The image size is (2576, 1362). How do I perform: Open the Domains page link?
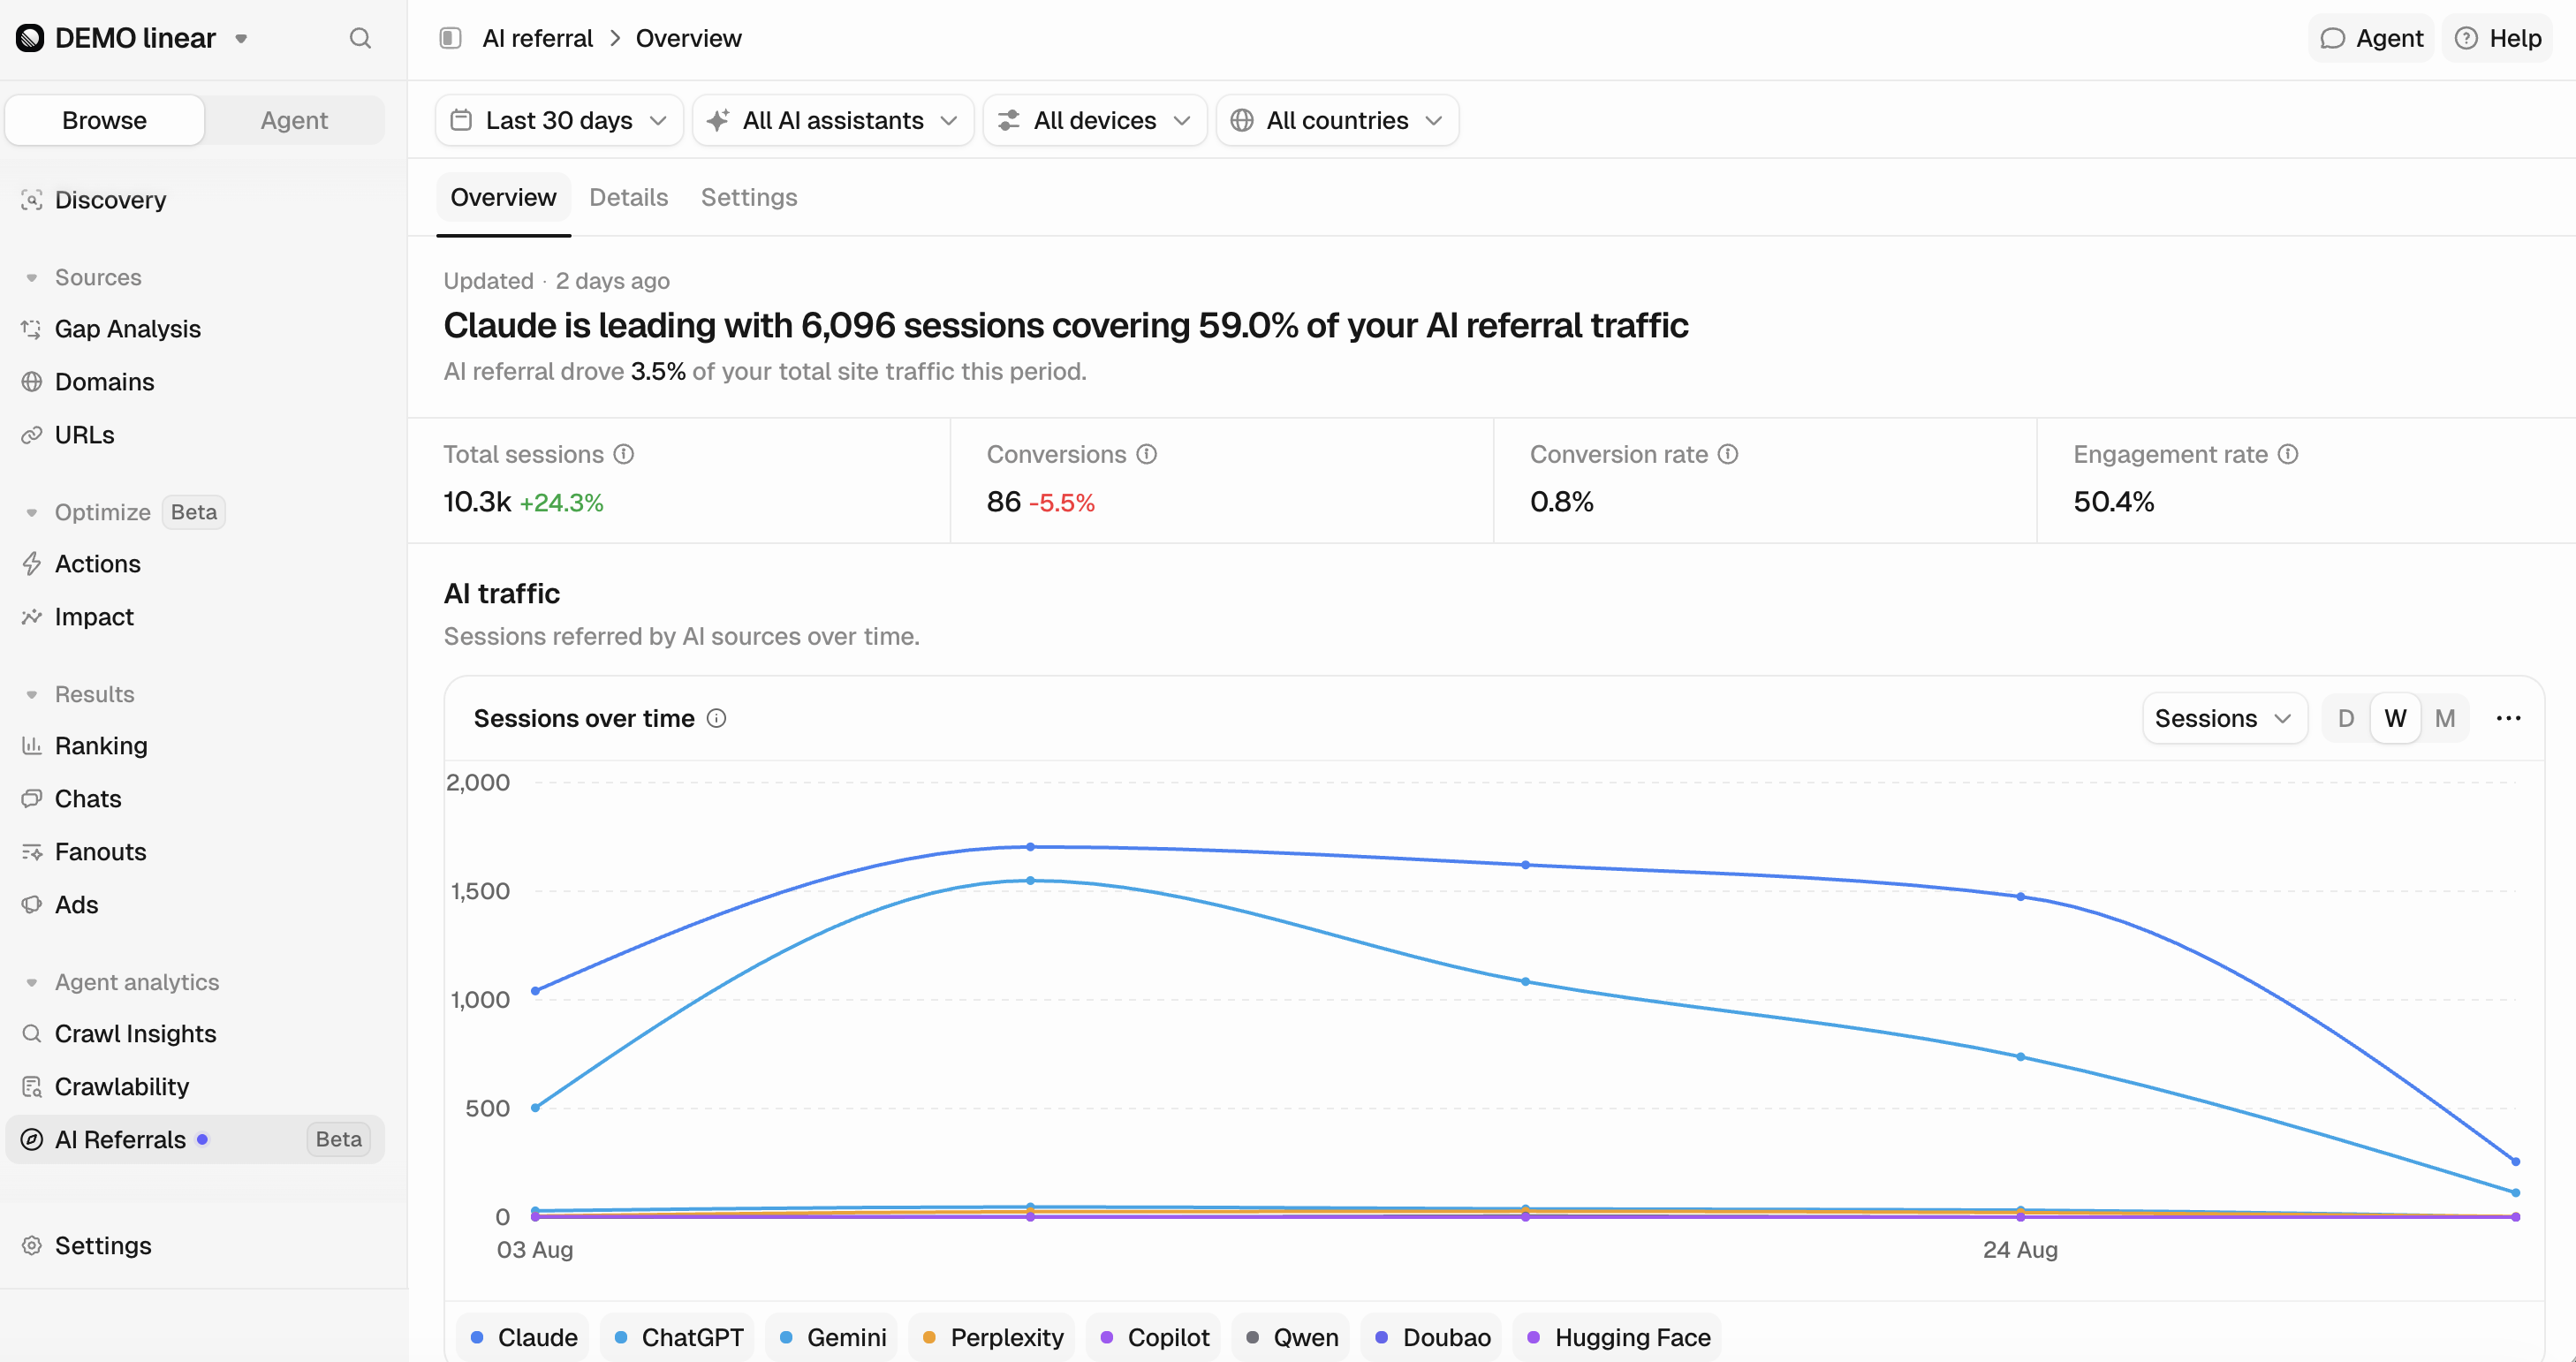tap(195, 382)
